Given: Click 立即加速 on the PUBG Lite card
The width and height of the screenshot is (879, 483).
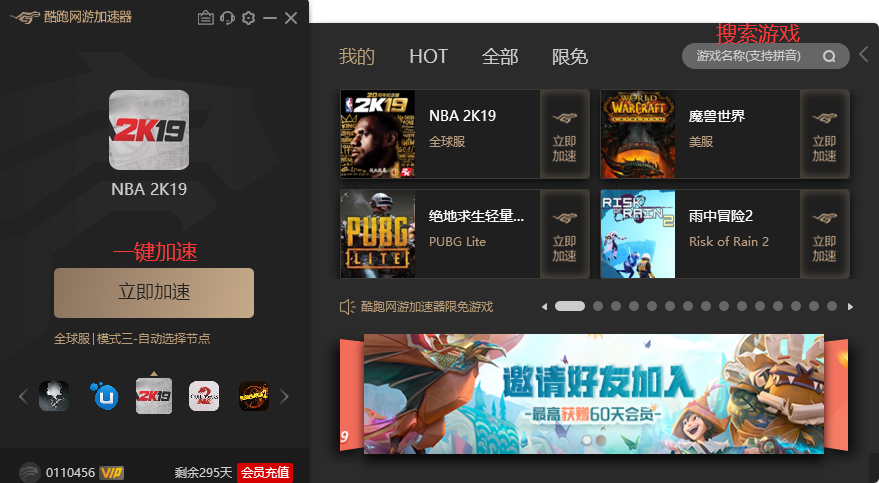Looking at the screenshot, I should point(565,234).
